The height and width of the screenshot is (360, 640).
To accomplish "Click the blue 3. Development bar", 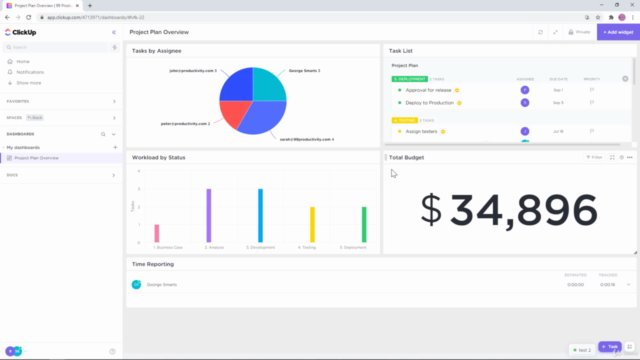I will (x=260, y=216).
